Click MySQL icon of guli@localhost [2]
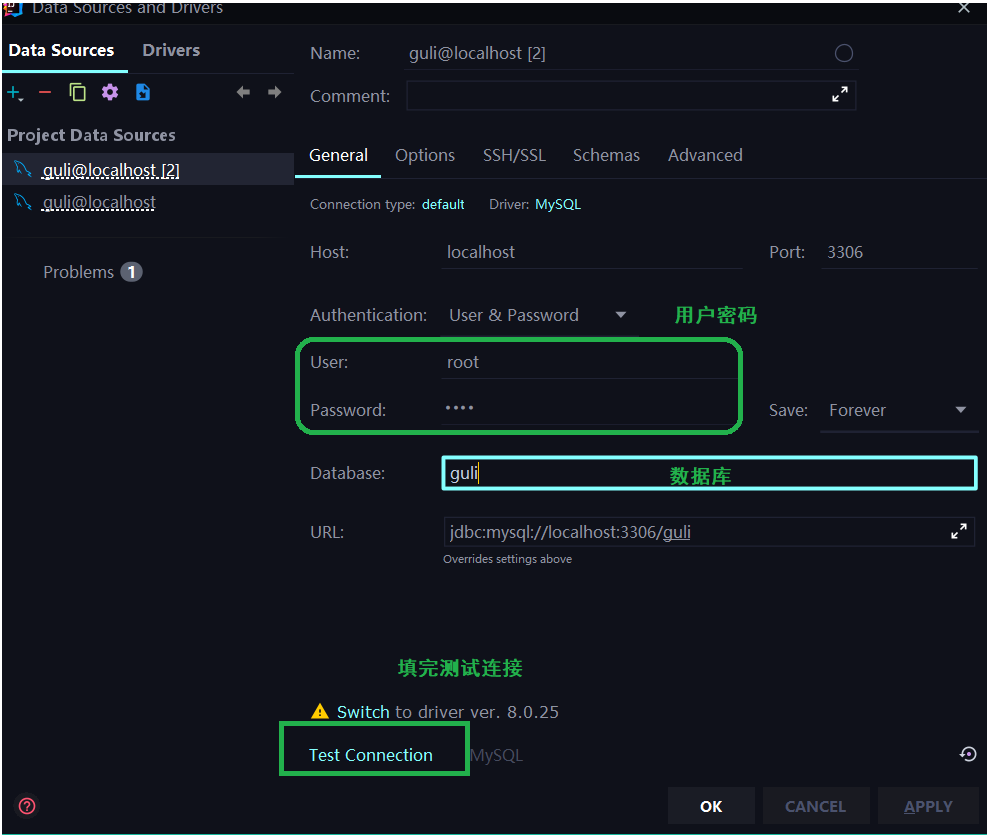The image size is (993, 835). click(x=23, y=169)
